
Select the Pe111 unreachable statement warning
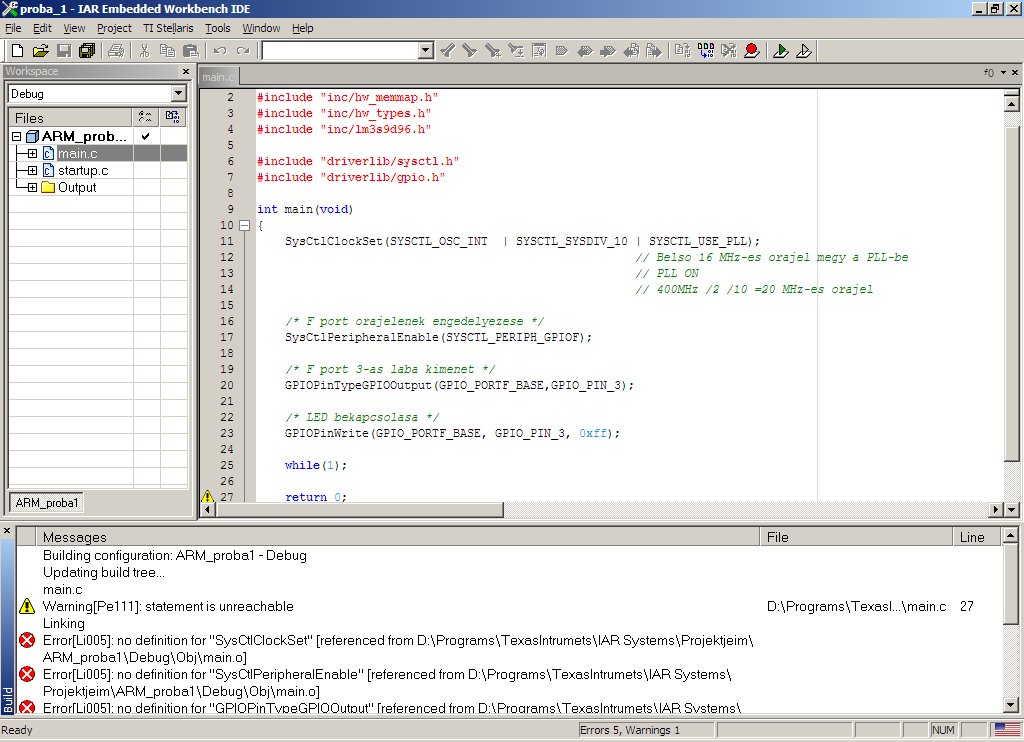[168, 606]
